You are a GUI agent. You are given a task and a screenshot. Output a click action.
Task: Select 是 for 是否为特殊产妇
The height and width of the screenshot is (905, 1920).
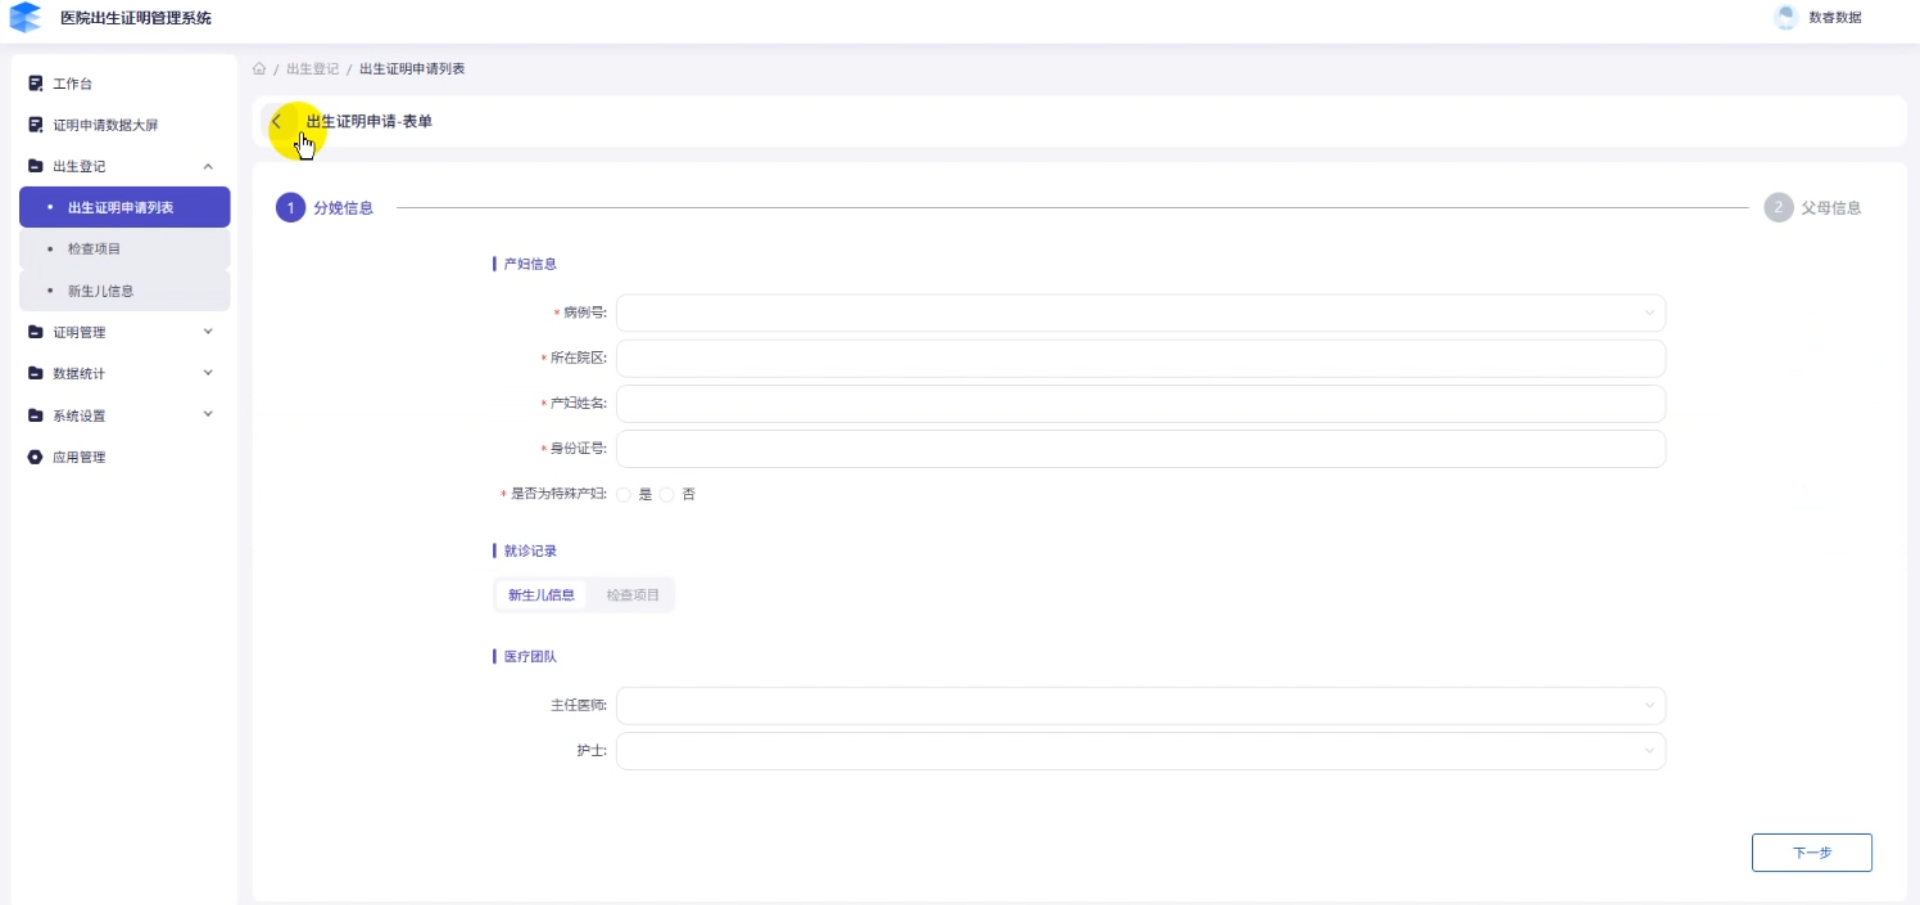[x=624, y=494]
